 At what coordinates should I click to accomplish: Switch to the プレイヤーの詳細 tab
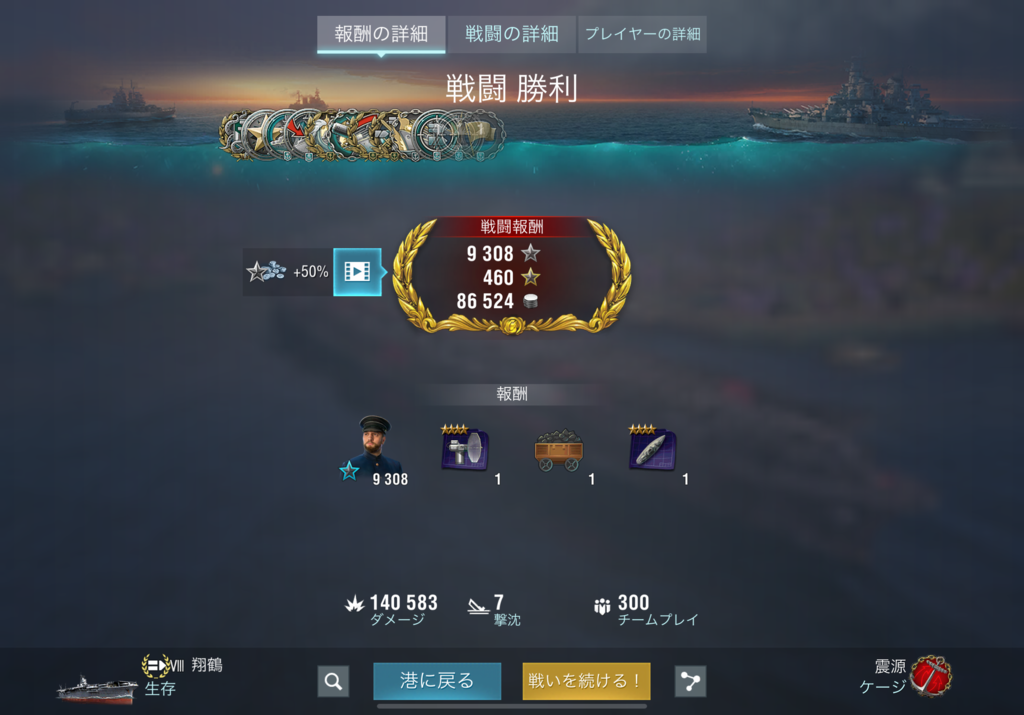tap(643, 34)
